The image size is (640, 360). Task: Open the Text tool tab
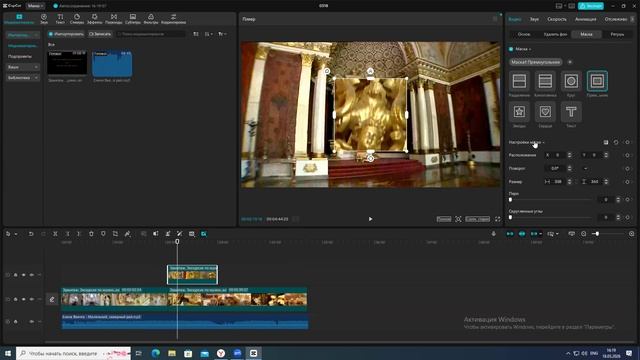(60, 19)
